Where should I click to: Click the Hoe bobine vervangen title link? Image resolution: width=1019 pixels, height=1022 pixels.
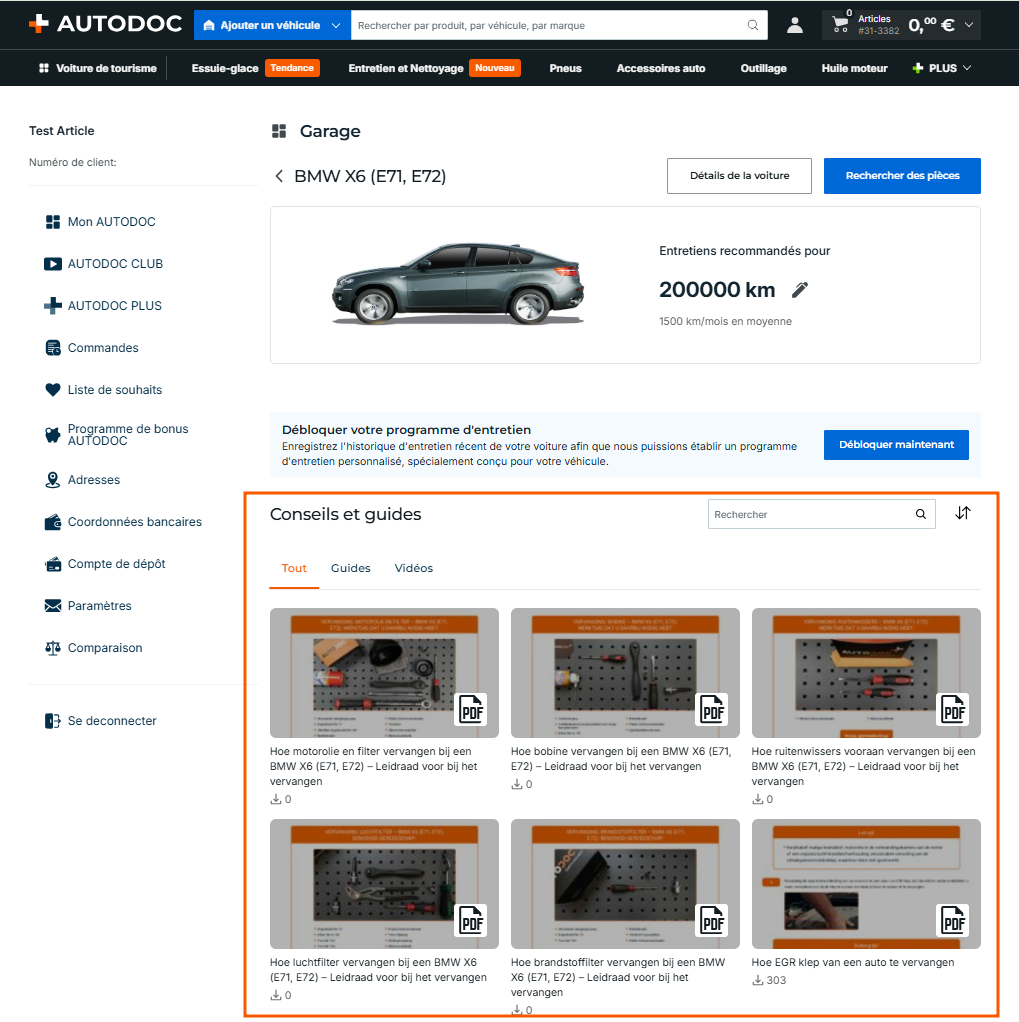[621, 759]
